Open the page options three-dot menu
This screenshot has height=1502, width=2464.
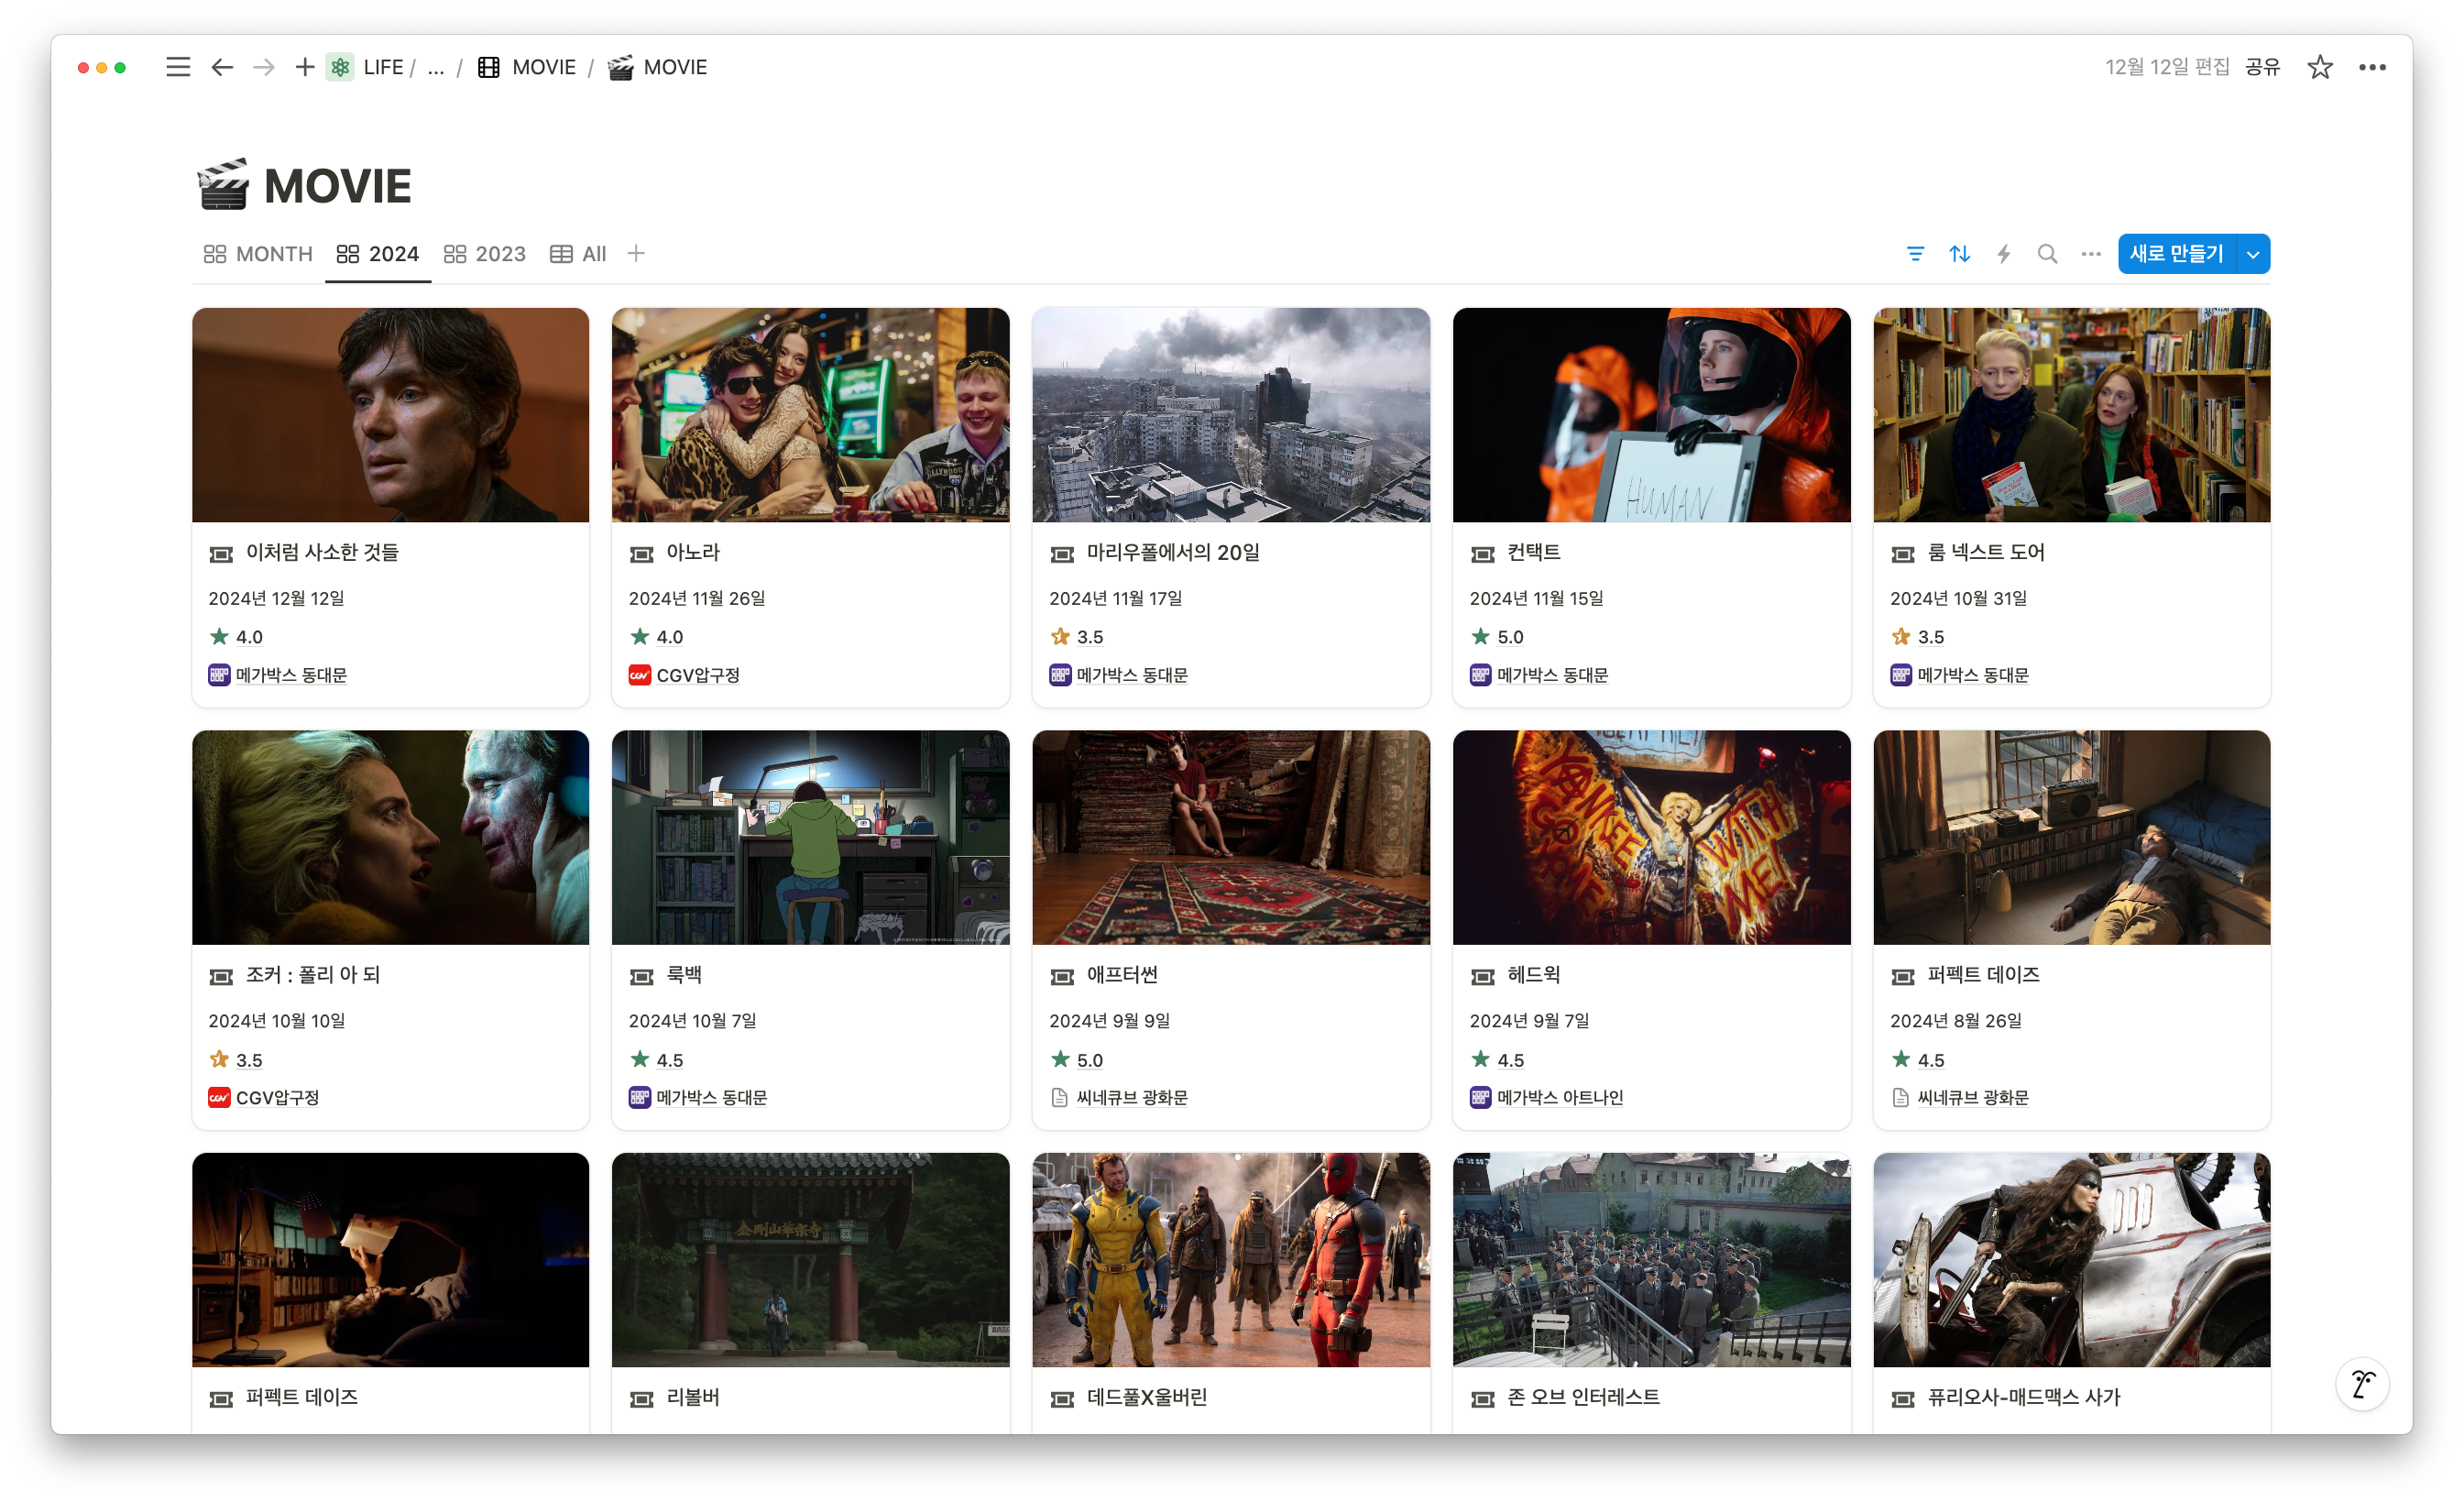2372,67
